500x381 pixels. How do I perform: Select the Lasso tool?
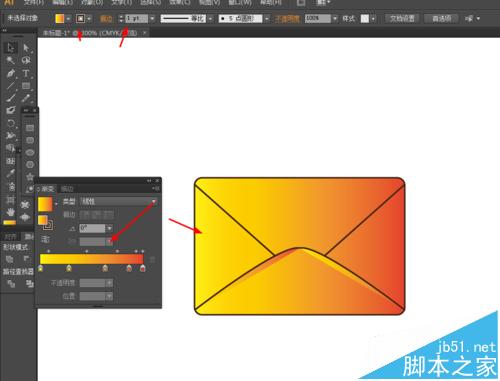[x=26, y=60]
